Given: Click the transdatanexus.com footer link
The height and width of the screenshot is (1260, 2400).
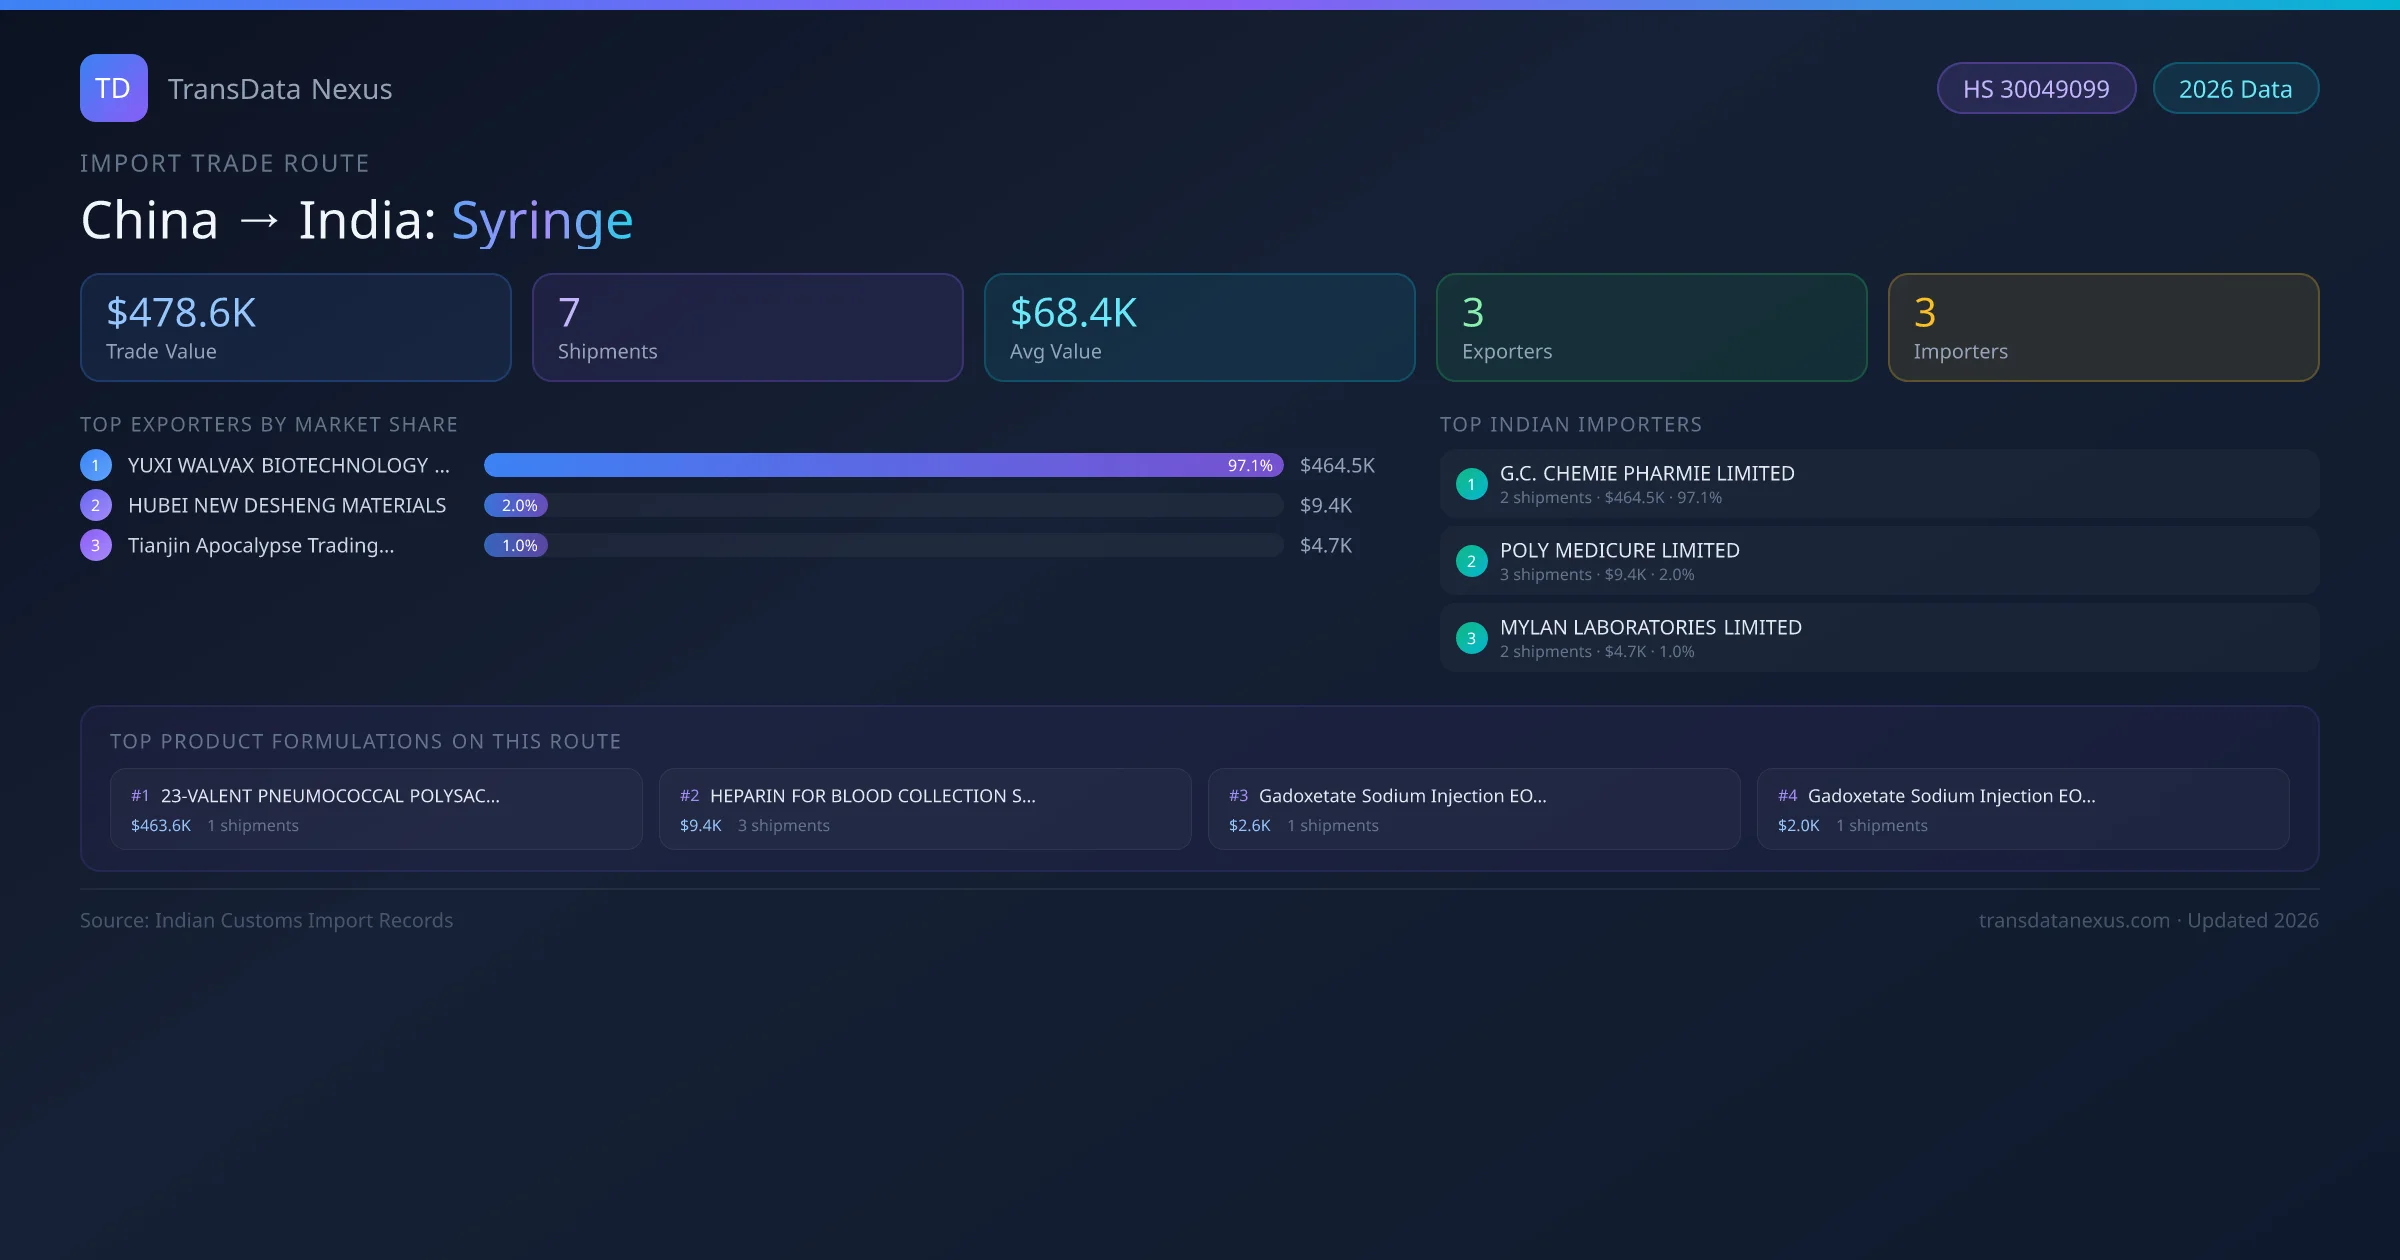Looking at the screenshot, I should 2073,920.
